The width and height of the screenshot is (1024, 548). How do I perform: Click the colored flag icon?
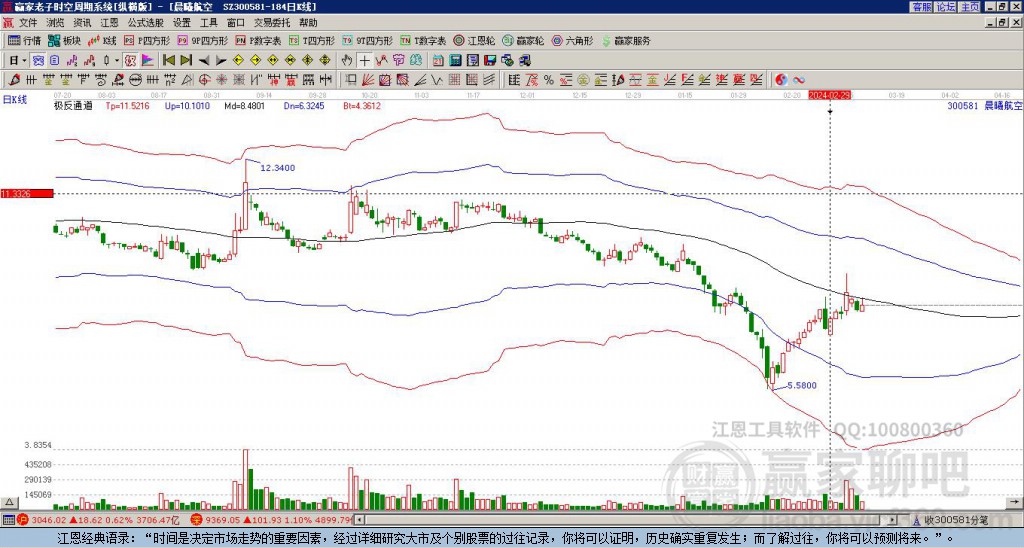148,61
